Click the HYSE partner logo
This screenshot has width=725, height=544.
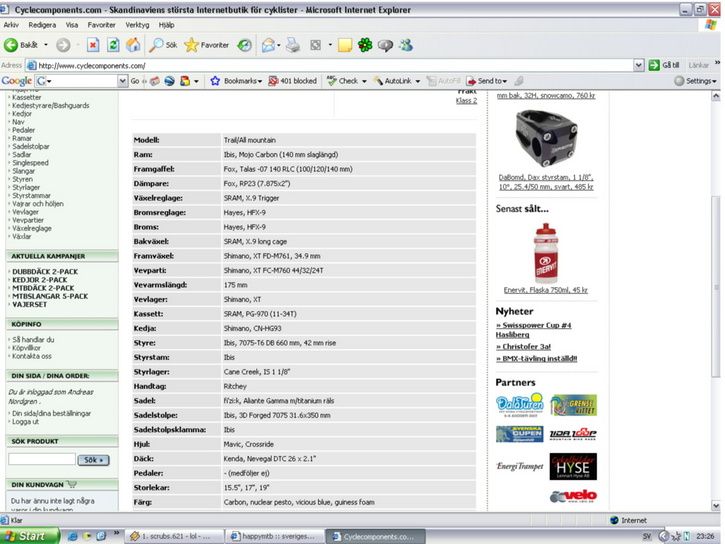(x=573, y=467)
